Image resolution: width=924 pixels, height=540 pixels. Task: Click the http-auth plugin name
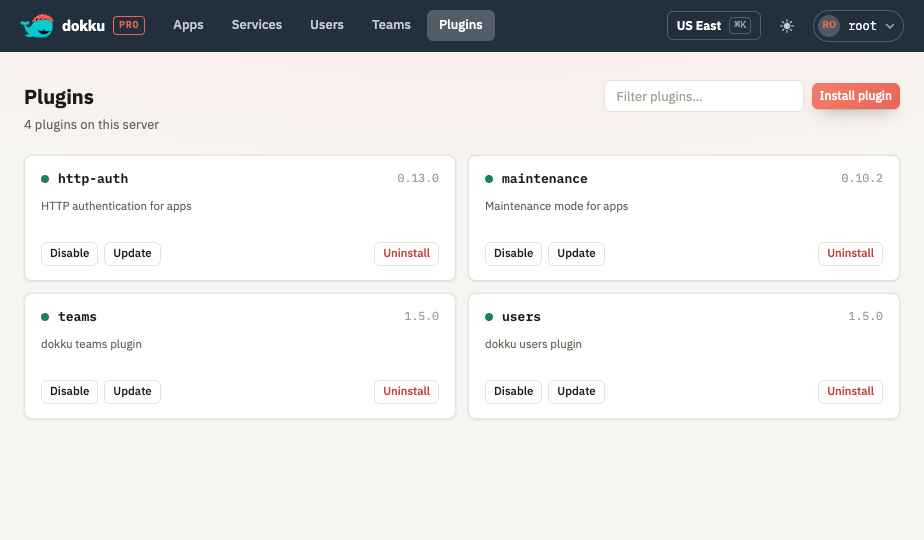click(93, 179)
